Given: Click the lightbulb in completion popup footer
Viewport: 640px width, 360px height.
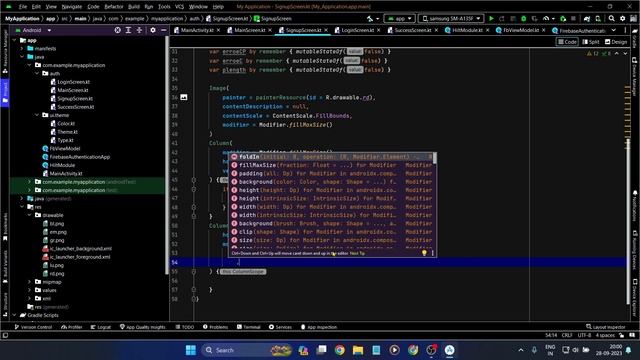Looking at the screenshot, I should (x=424, y=253).
